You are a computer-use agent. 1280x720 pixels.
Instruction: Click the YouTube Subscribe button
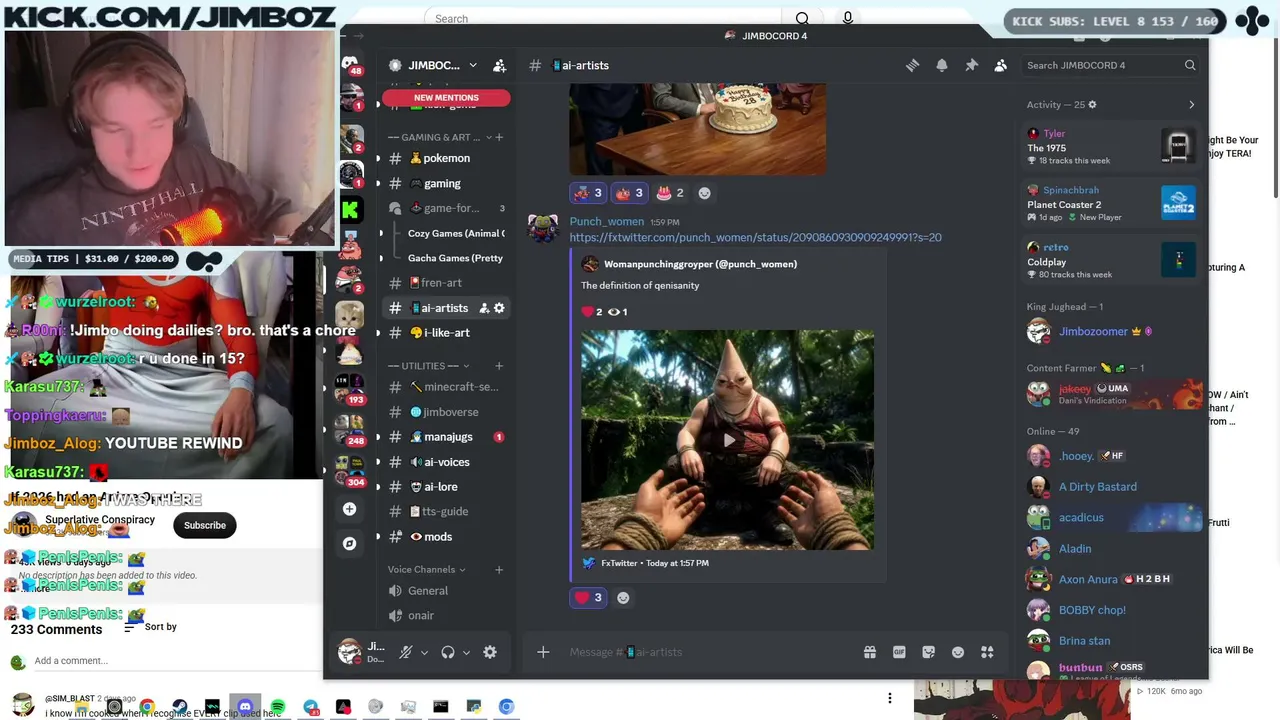(x=205, y=525)
